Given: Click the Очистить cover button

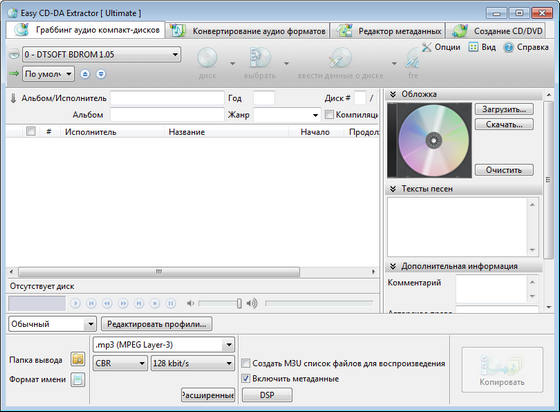Looking at the screenshot, I should (x=504, y=170).
